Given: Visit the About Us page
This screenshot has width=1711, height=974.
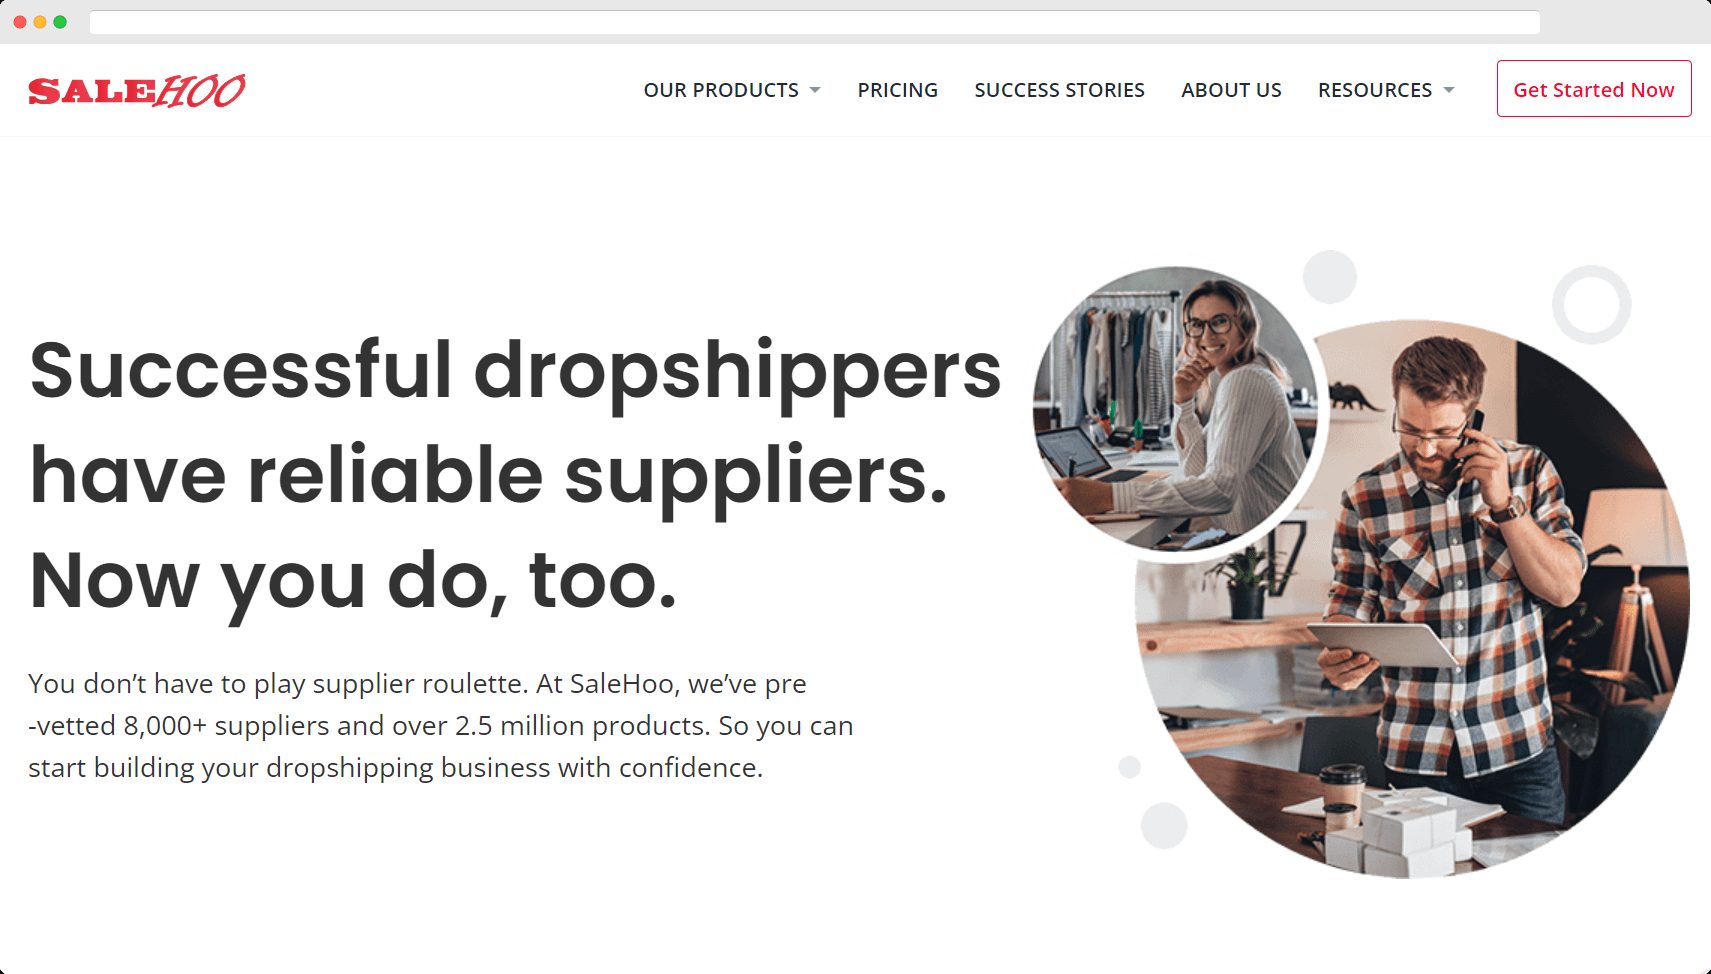Looking at the screenshot, I should [1231, 90].
